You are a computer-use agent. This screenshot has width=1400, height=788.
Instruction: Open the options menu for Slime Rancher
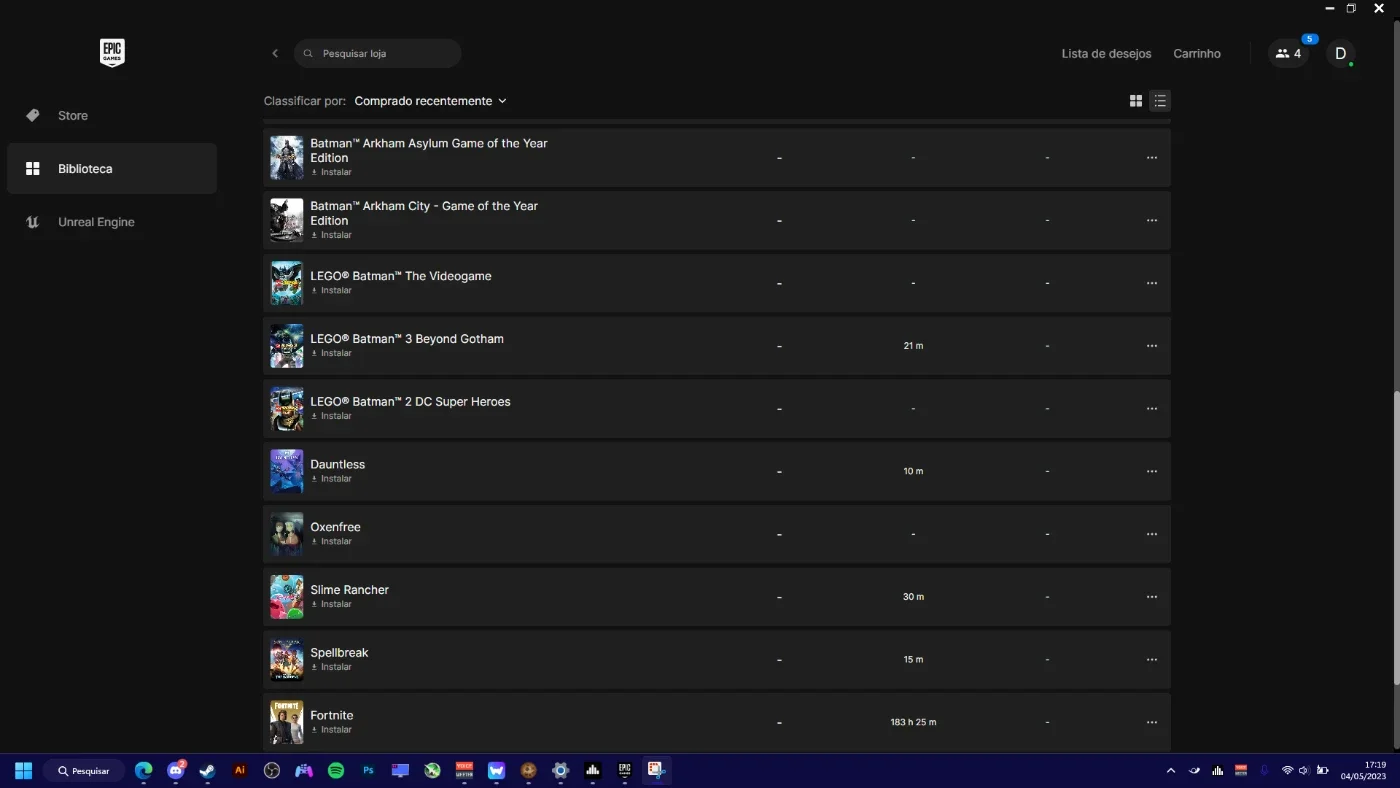1152,597
